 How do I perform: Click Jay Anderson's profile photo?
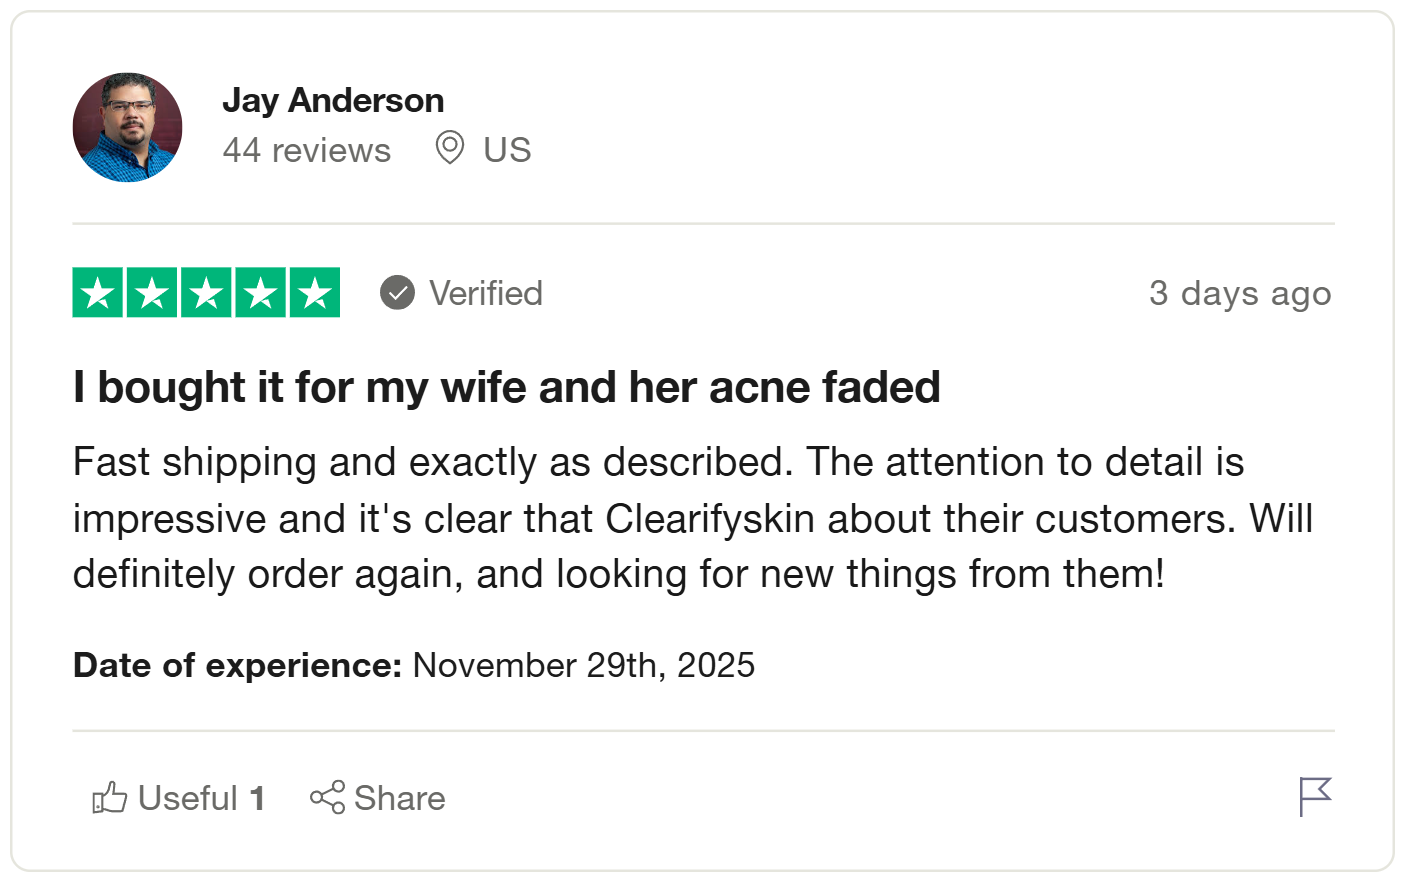(x=128, y=127)
